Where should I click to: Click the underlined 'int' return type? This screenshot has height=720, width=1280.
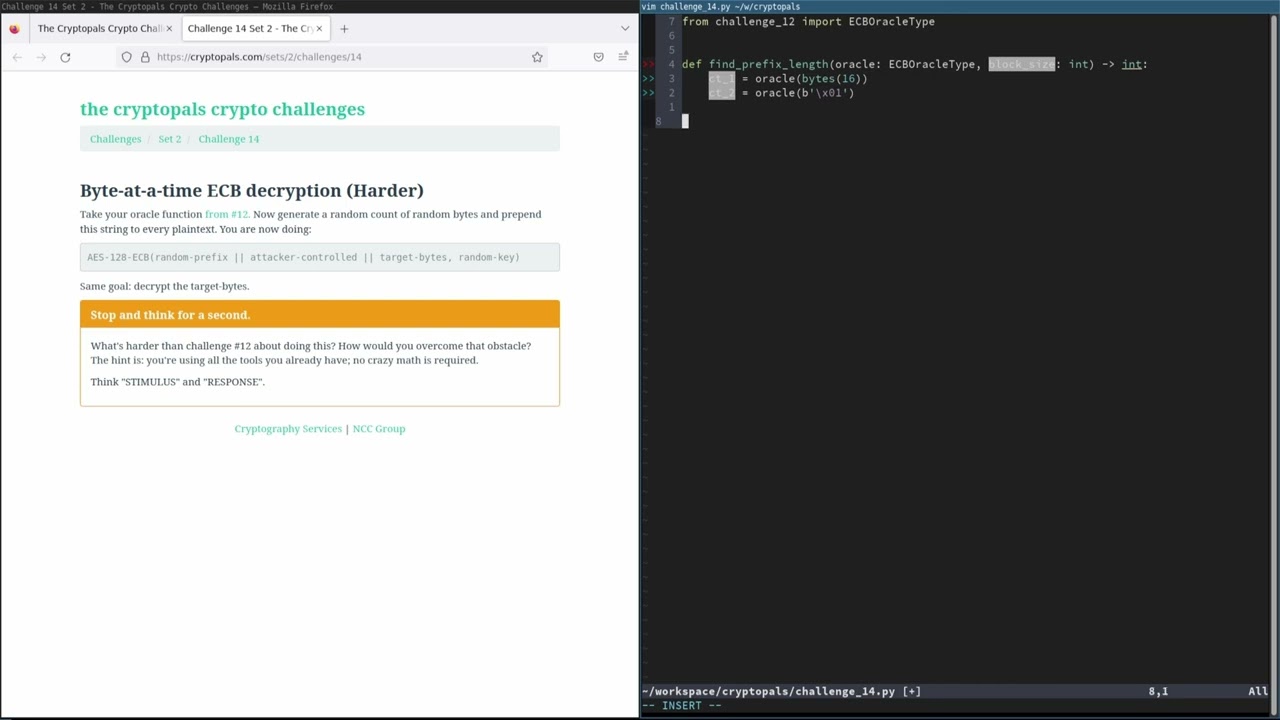tap(1131, 64)
